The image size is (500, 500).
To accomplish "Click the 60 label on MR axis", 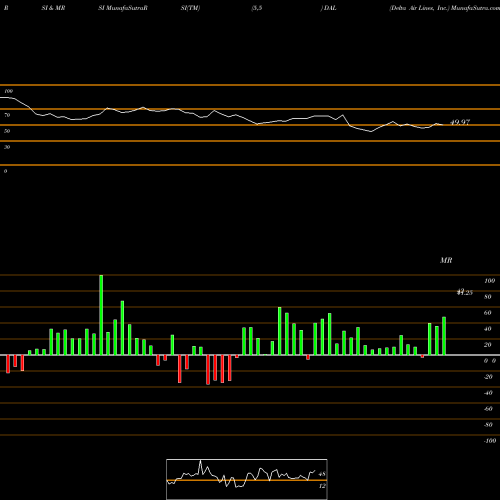I will 488,313.
